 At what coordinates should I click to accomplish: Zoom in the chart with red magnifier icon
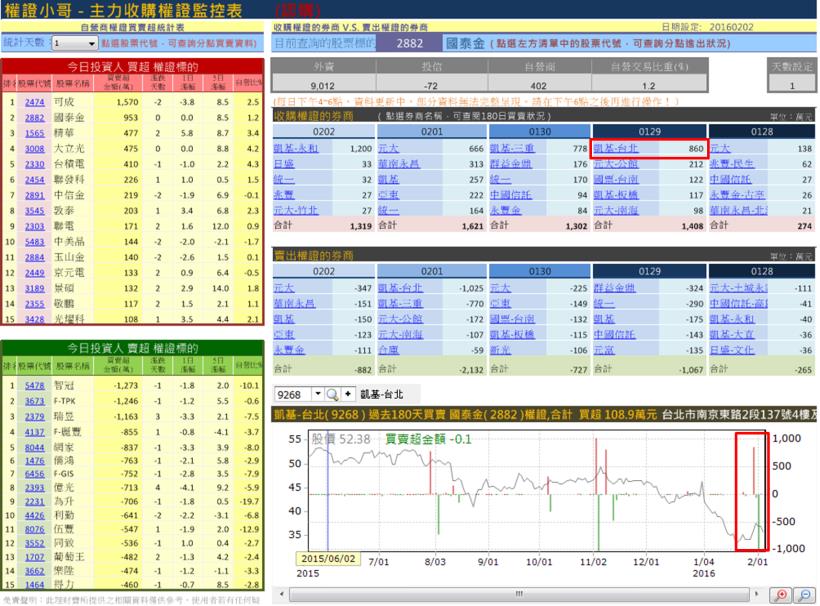pos(781,594)
